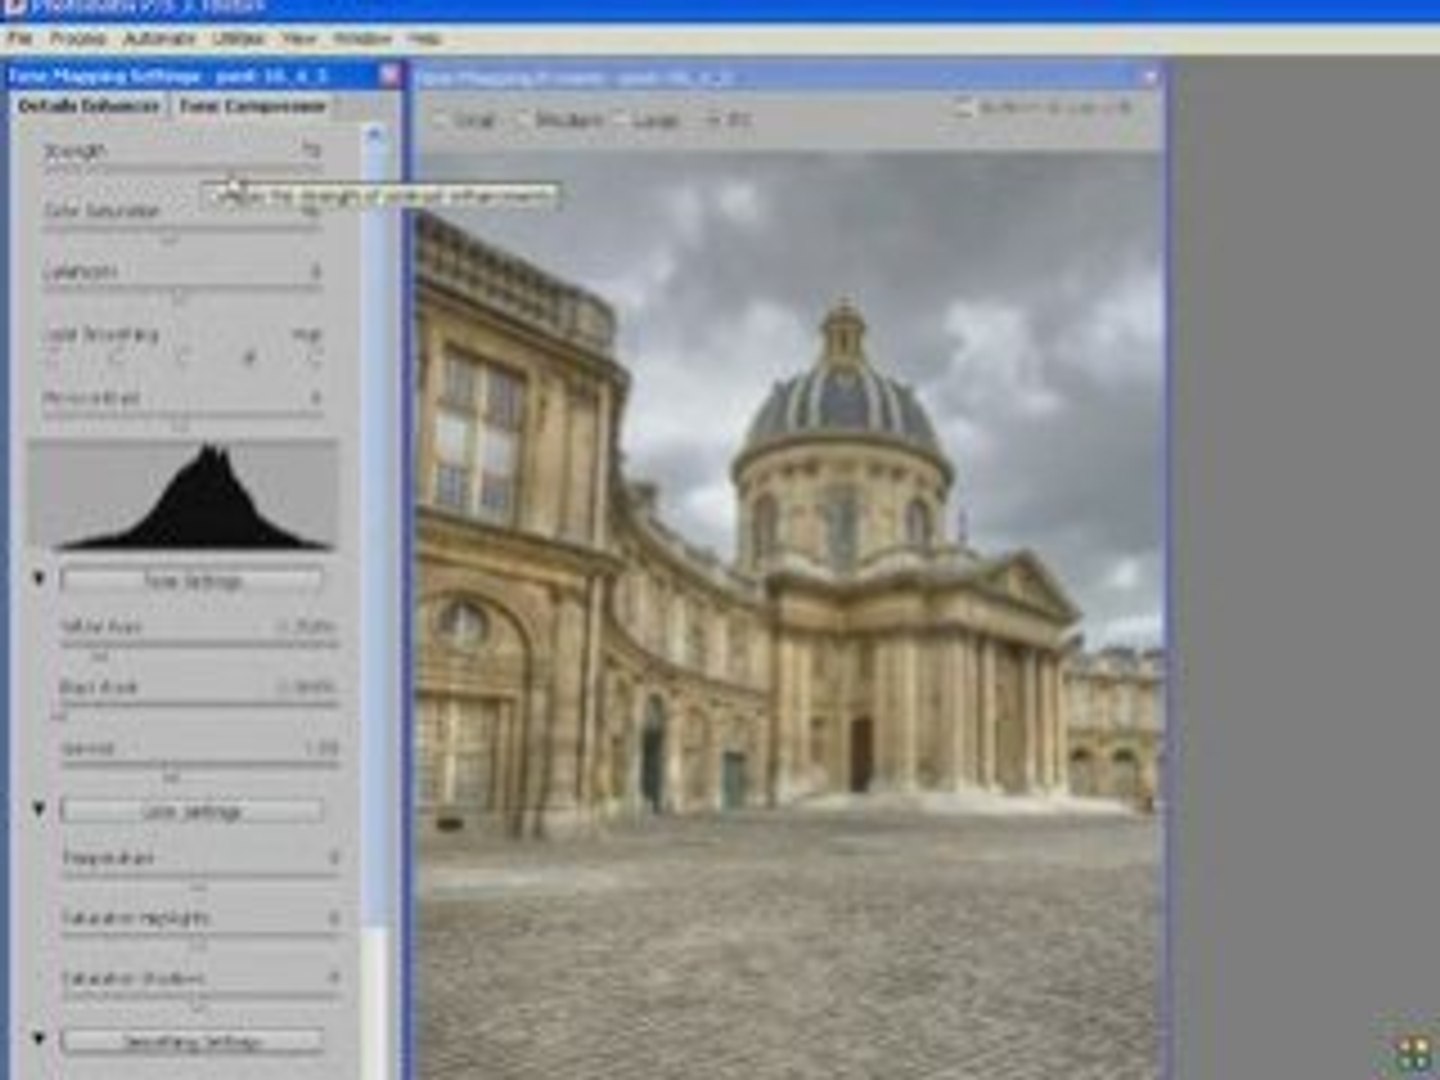This screenshot has height=1080, width=1440.
Task: Click the Smoothing Settings button
Action: tap(191, 1042)
